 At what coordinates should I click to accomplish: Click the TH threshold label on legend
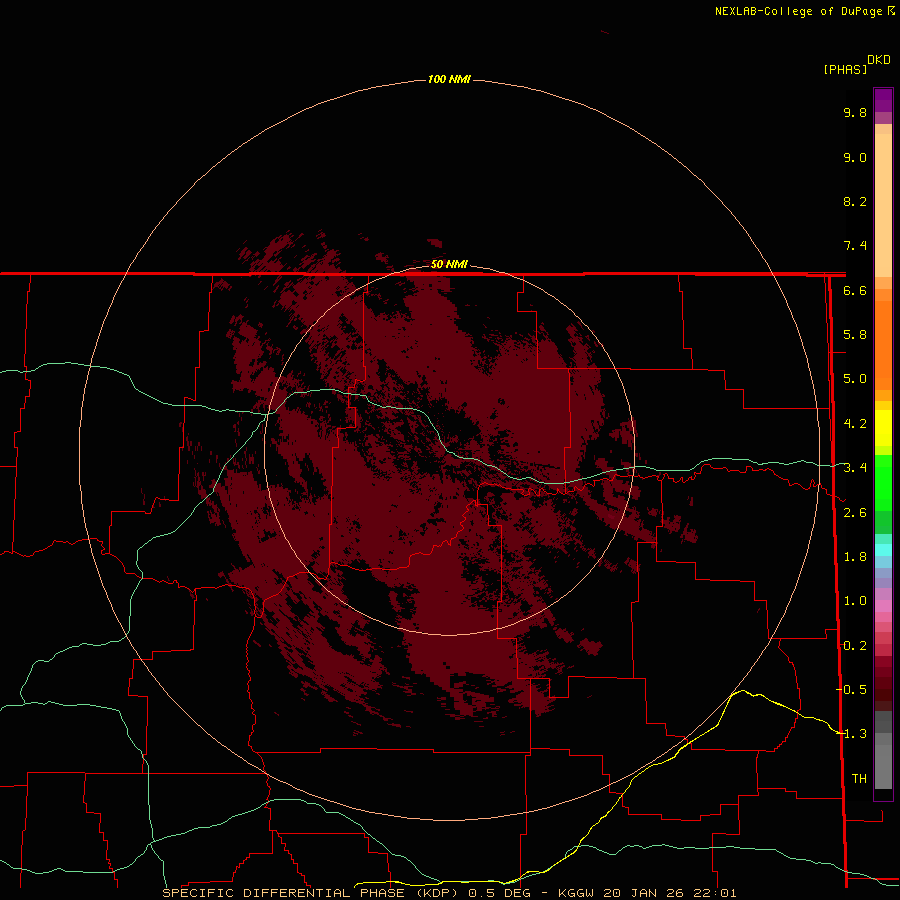(x=859, y=779)
